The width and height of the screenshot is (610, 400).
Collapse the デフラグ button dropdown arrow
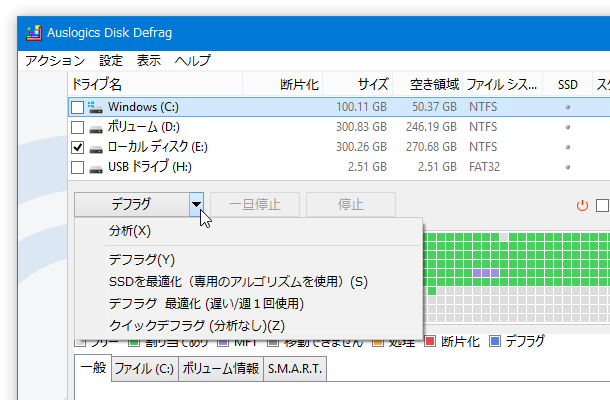(196, 204)
